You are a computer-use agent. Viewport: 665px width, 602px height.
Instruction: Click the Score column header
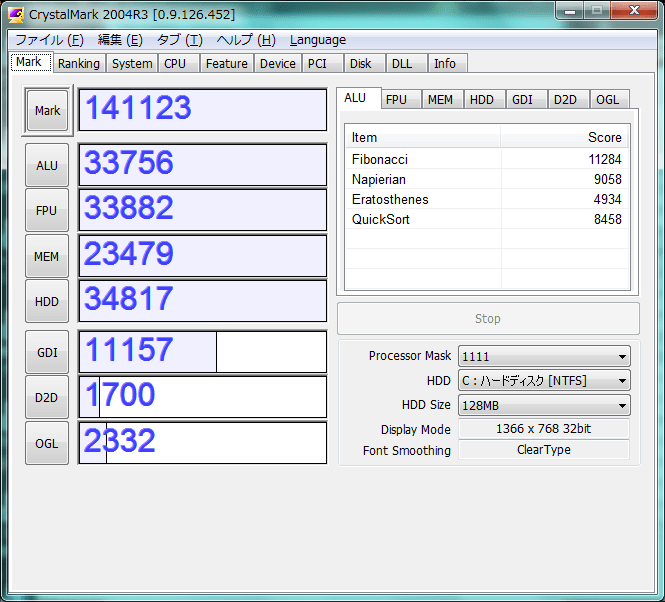click(564, 137)
